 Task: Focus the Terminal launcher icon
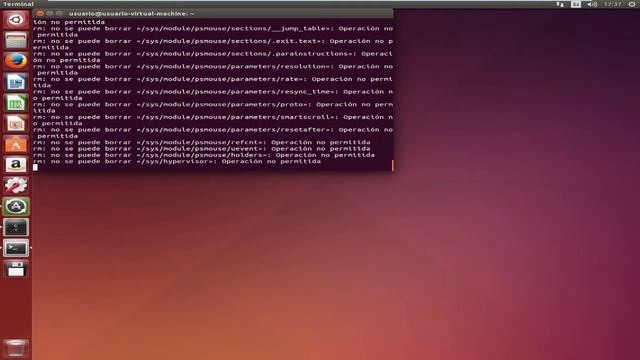click(x=16, y=248)
